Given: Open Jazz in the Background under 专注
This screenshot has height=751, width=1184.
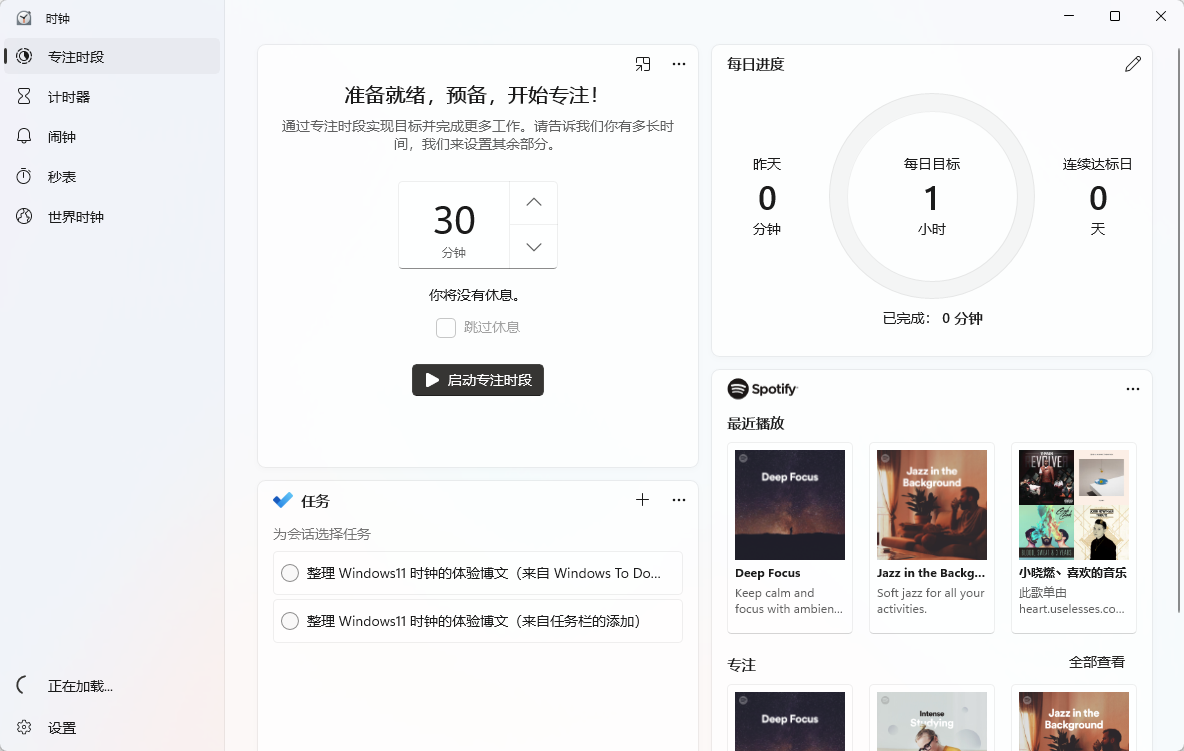Looking at the screenshot, I should coord(1074,722).
